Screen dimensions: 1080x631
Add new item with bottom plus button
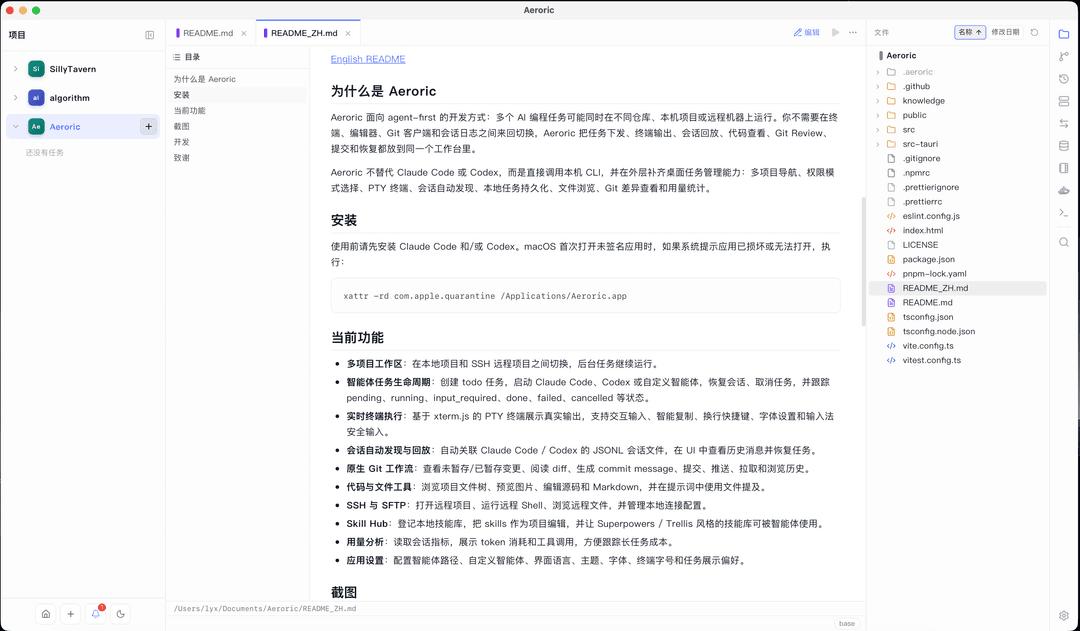(x=70, y=614)
